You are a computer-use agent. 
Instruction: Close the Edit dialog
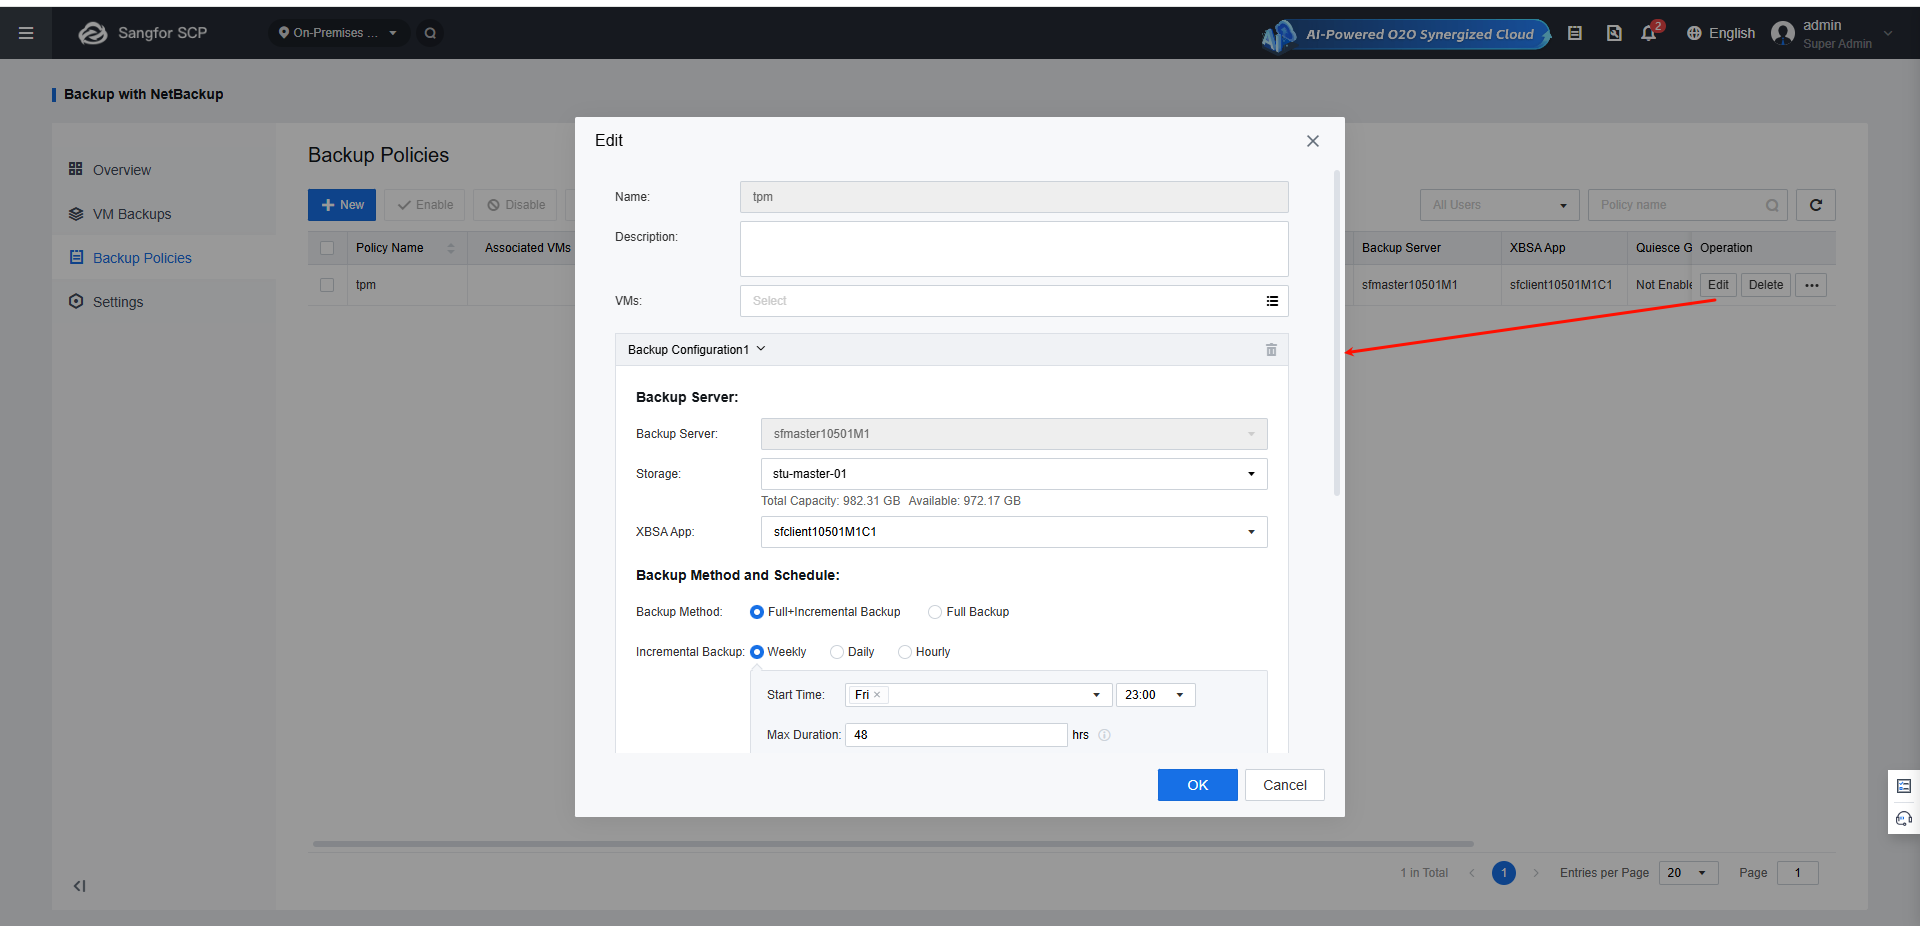[x=1313, y=141]
